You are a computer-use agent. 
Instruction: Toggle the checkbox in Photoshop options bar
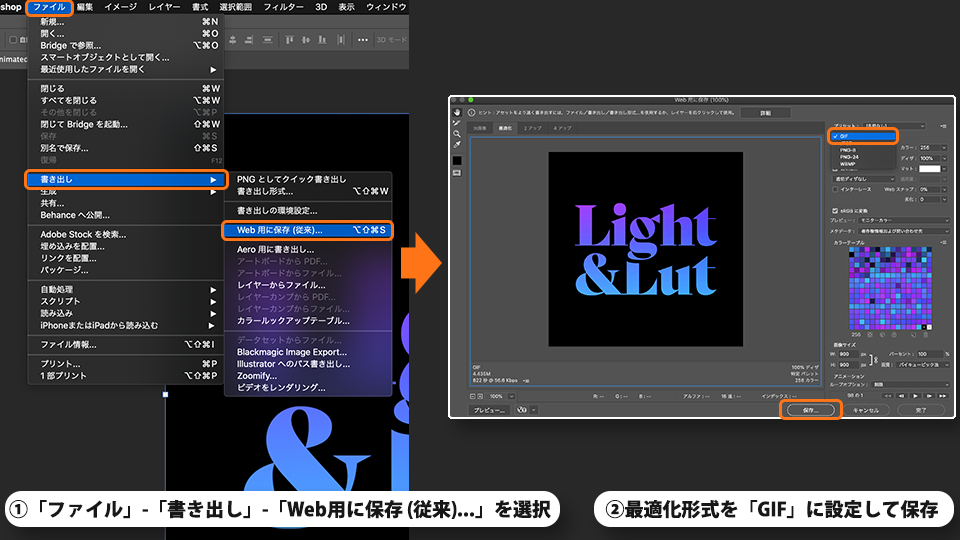click(x=13, y=40)
